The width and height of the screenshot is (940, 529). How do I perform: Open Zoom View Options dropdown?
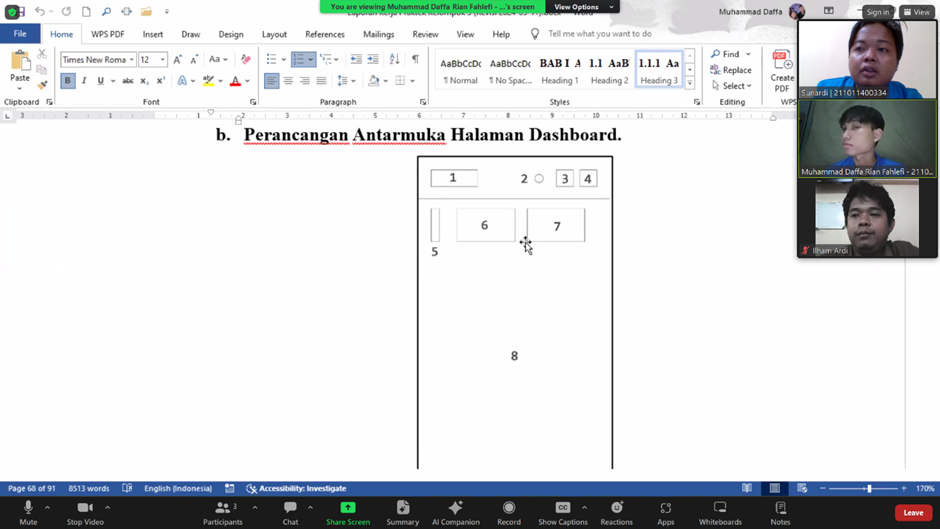point(583,7)
